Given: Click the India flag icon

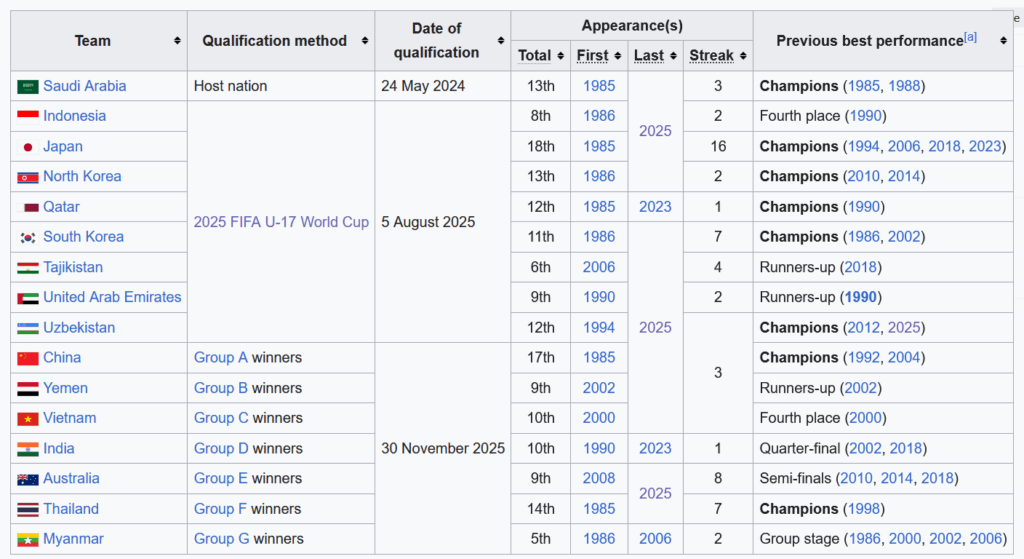Looking at the screenshot, I should coord(27,449).
